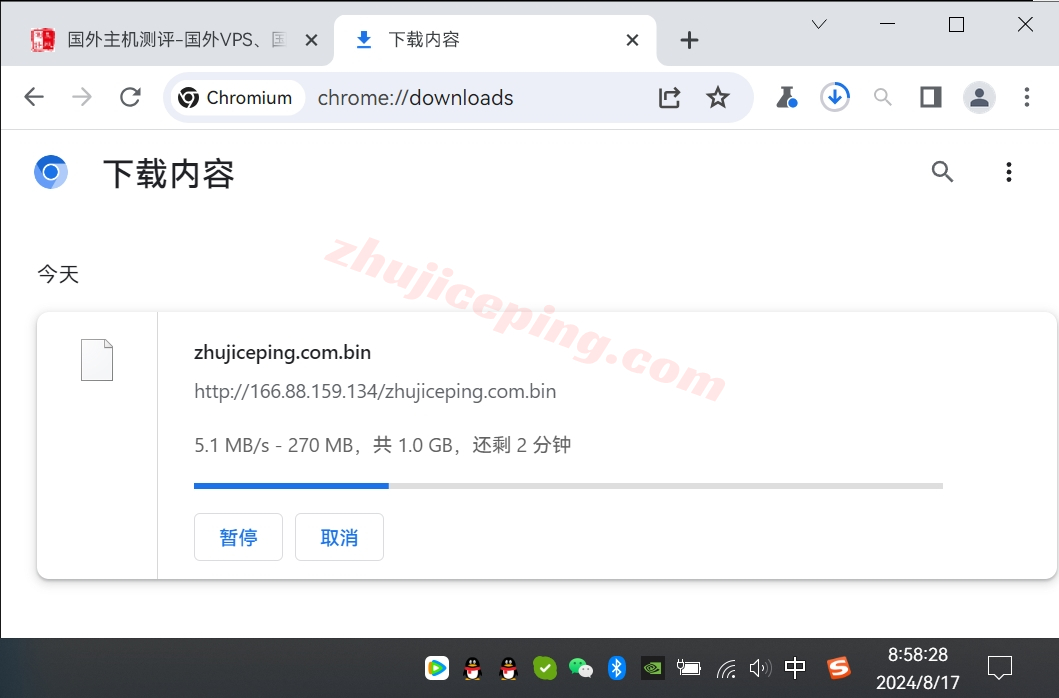Pause download with 暂停 button
This screenshot has width=1059, height=698.
(x=238, y=537)
